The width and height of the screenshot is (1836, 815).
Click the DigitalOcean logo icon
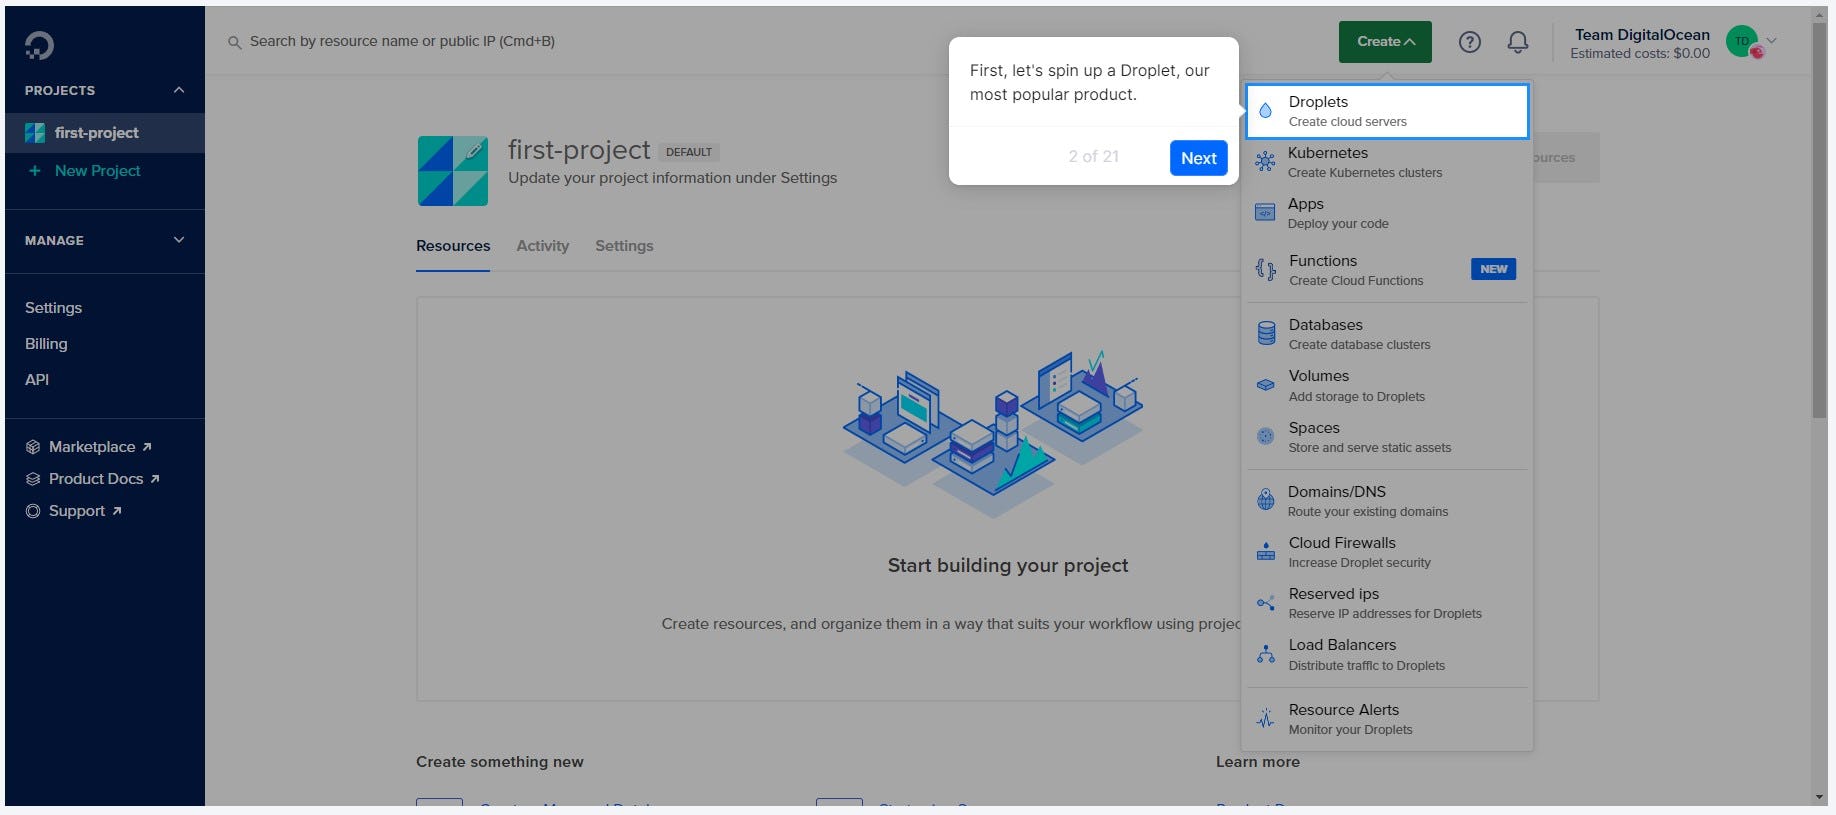pos(39,45)
